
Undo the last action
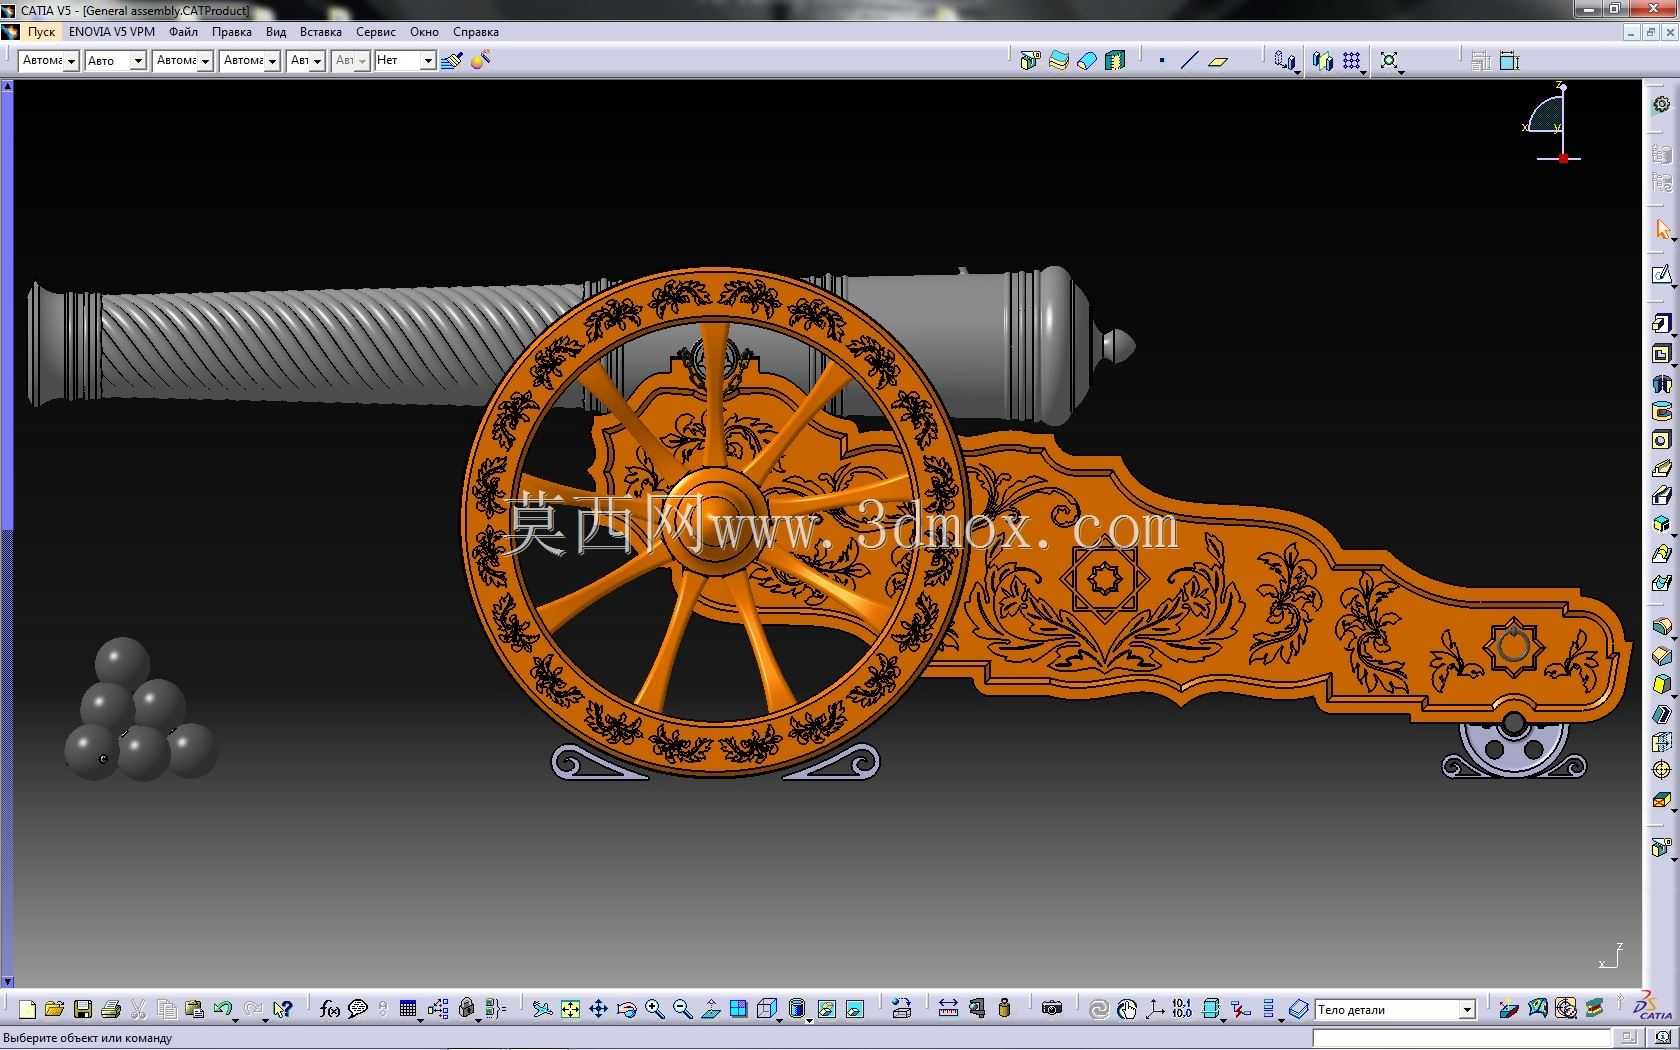pos(222,1009)
